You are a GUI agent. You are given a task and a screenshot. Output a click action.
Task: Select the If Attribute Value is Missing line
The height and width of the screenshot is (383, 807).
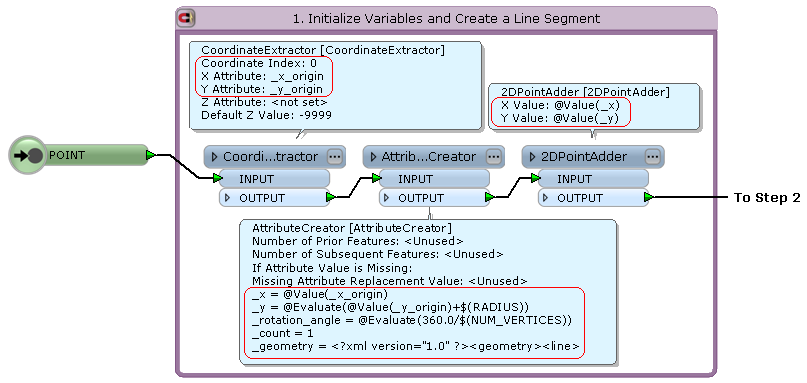(332, 268)
